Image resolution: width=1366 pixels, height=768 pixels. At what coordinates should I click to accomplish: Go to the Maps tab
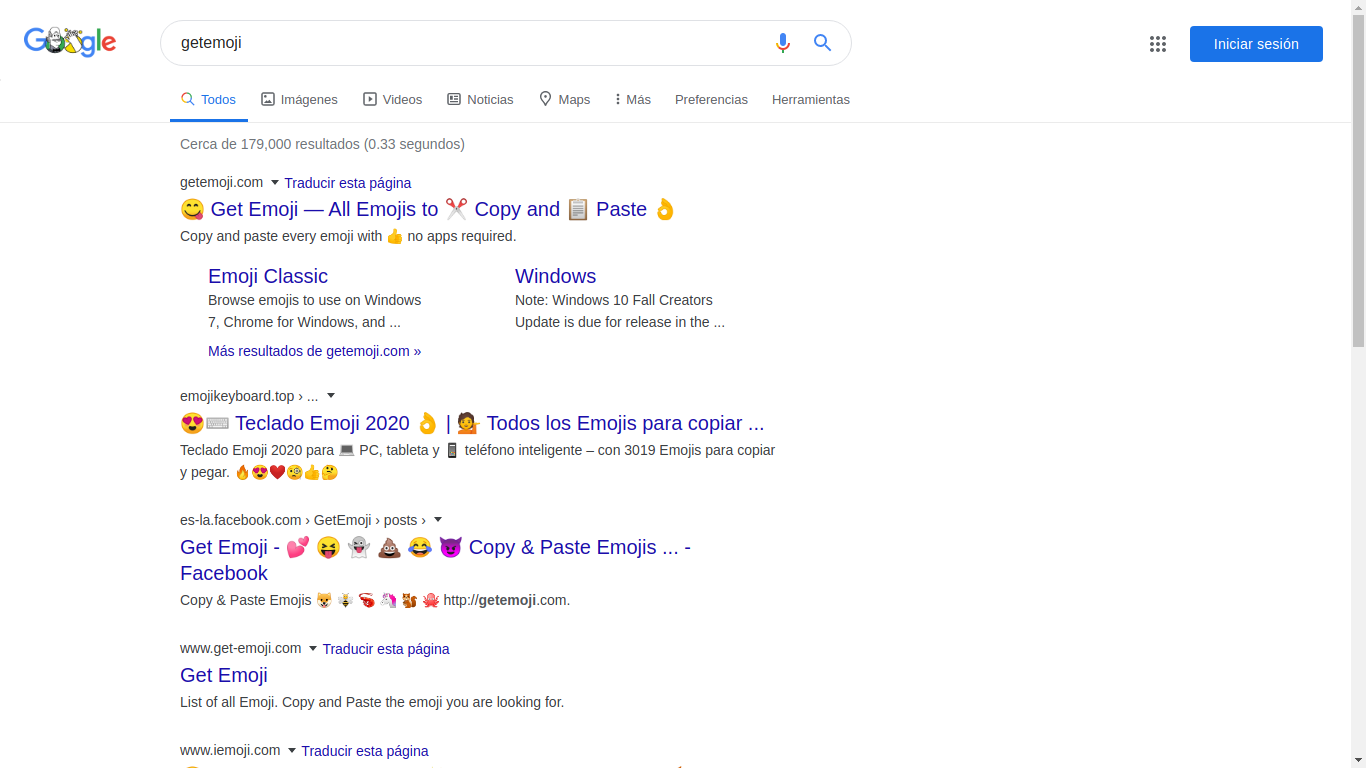(564, 100)
